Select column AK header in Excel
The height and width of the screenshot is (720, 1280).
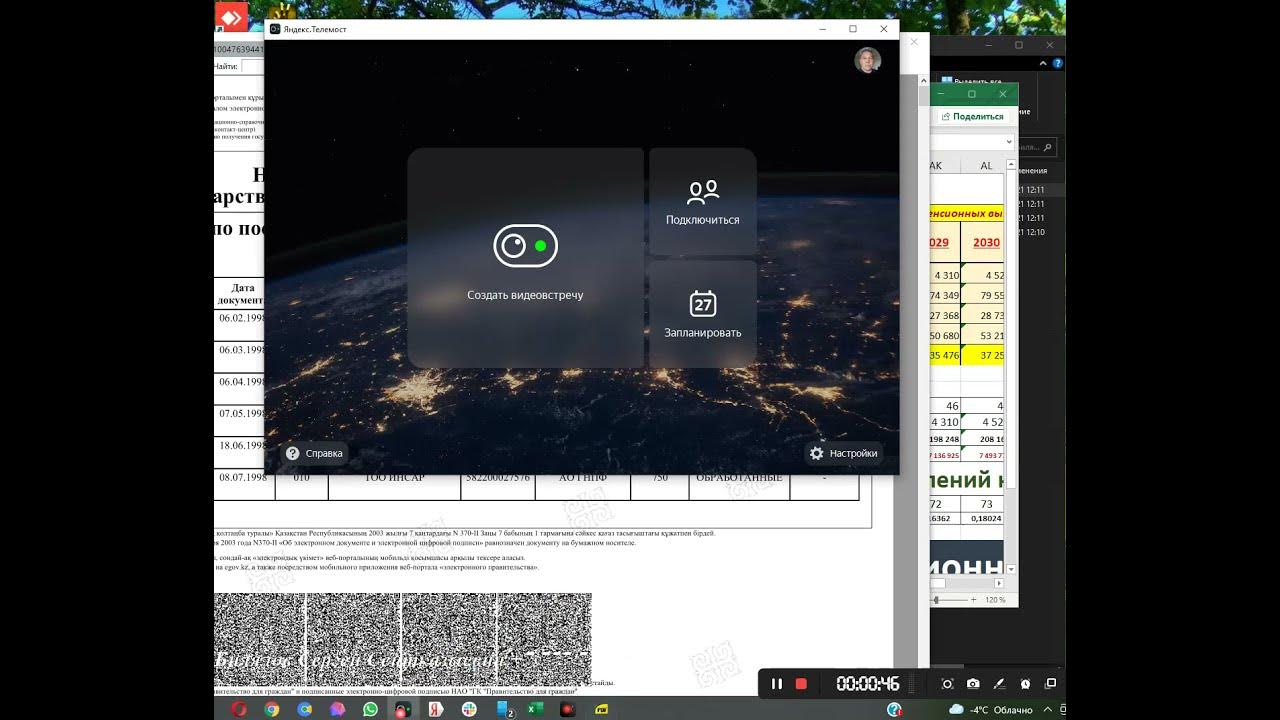[944, 166]
